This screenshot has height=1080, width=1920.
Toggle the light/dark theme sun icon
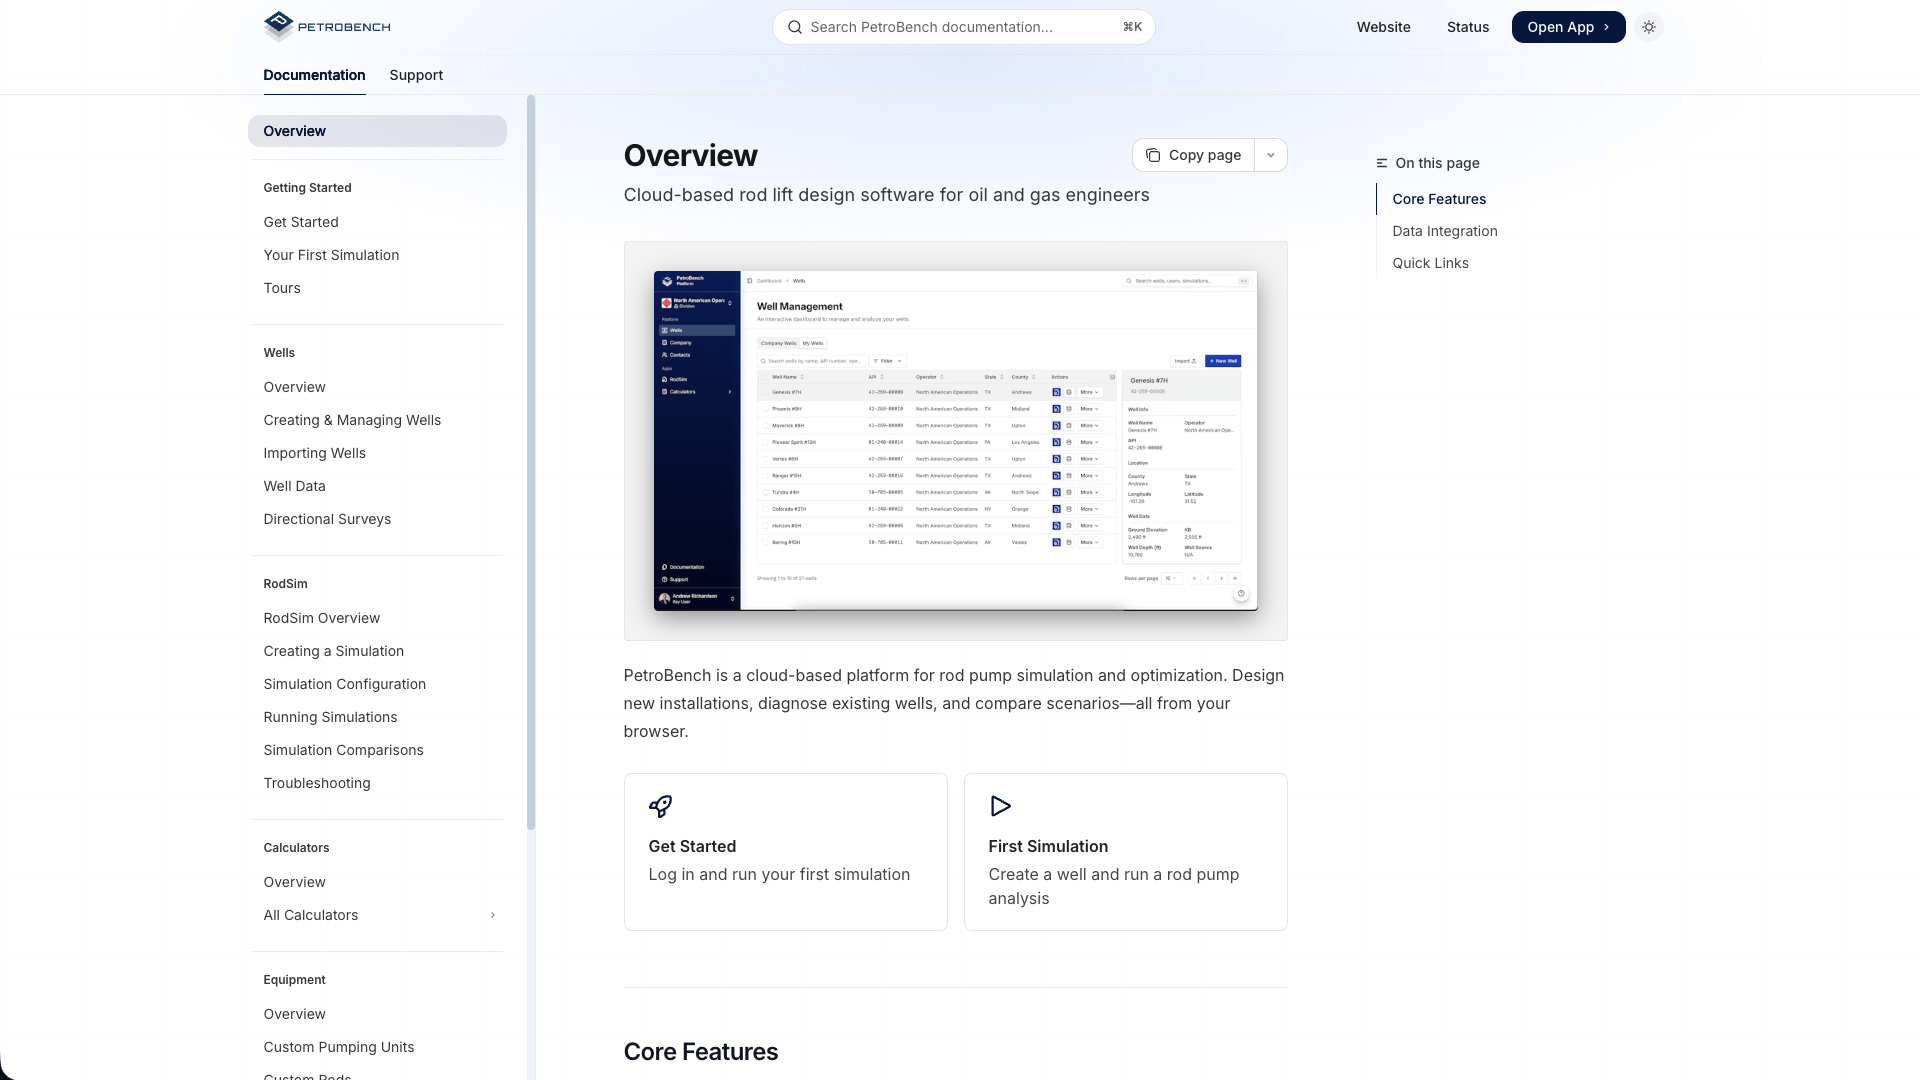click(x=1649, y=27)
